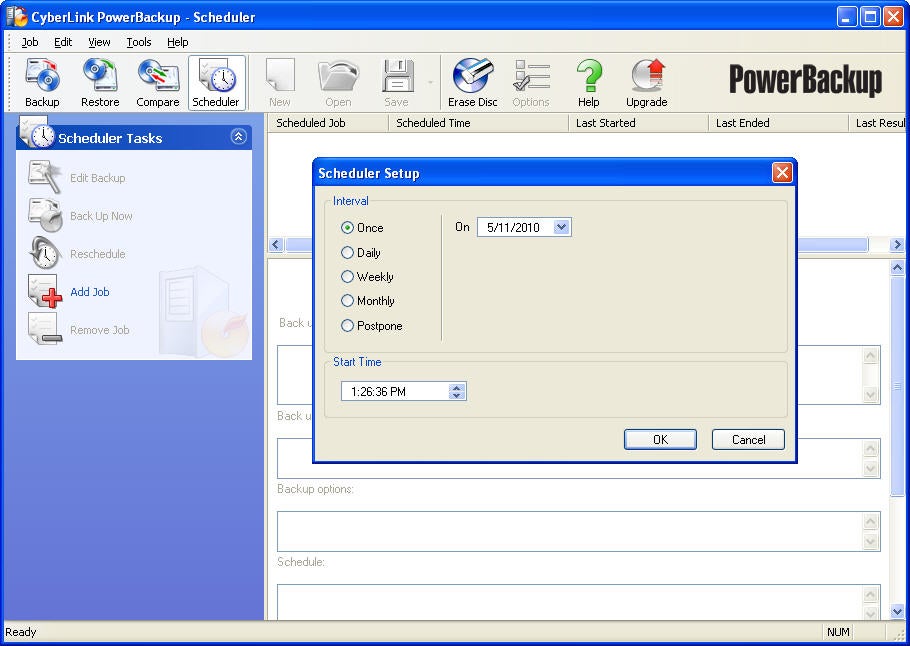
Task: Increase start time with up spinner arrow
Action: pyautogui.click(x=457, y=387)
